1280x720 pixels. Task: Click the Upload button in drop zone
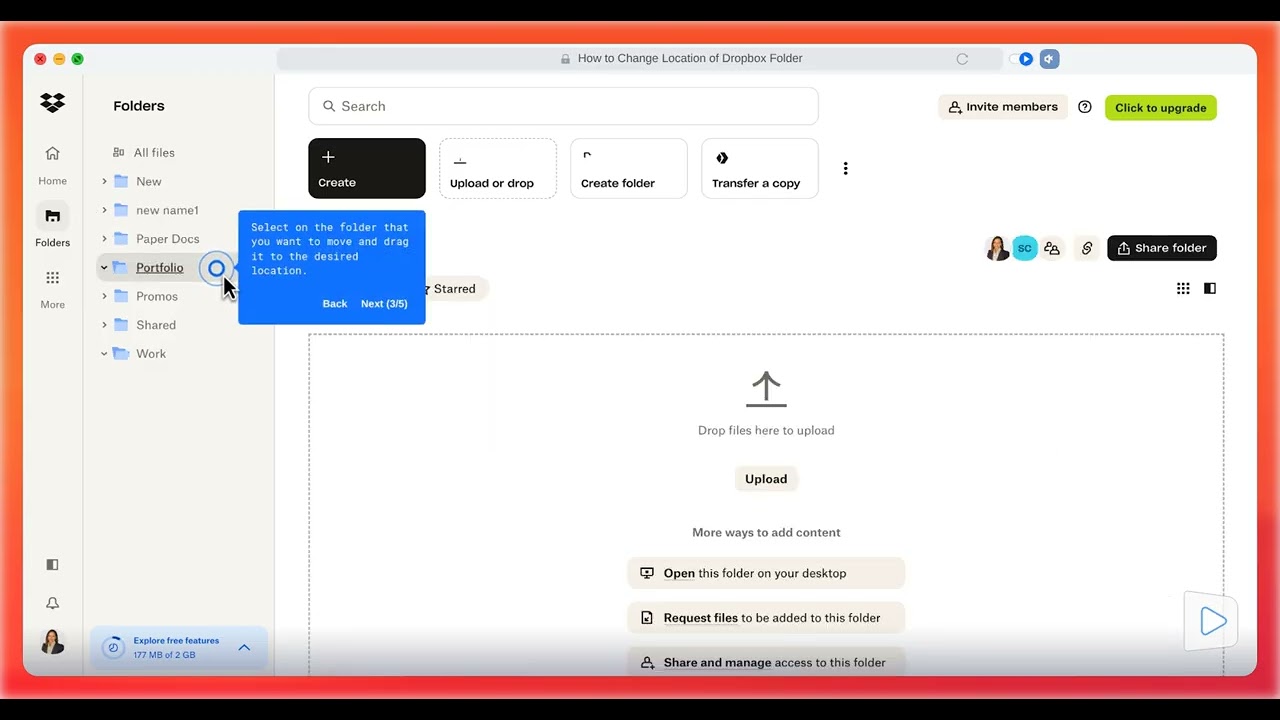(766, 479)
